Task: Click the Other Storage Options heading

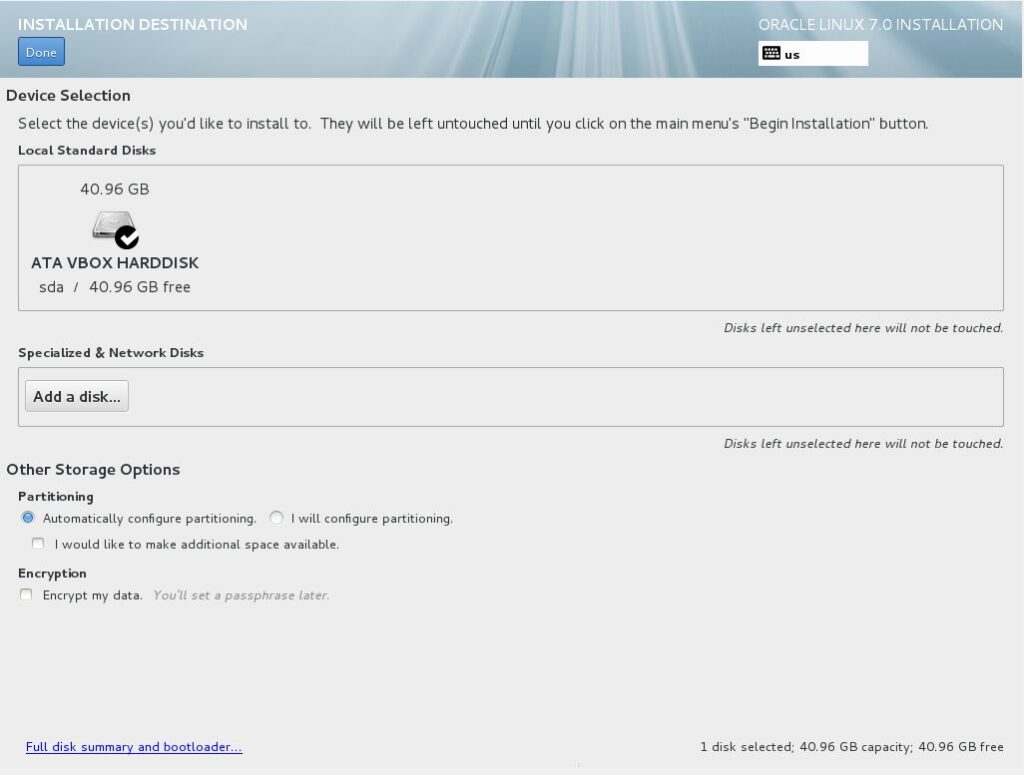Action: pyautogui.click(x=93, y=469)
